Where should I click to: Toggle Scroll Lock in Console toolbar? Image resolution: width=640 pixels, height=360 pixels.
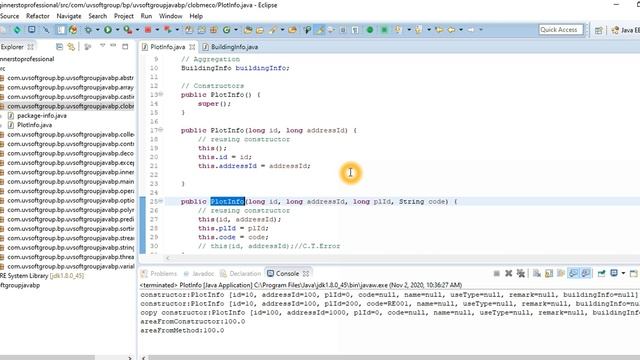pyautogui.click(x=549, y=273)
